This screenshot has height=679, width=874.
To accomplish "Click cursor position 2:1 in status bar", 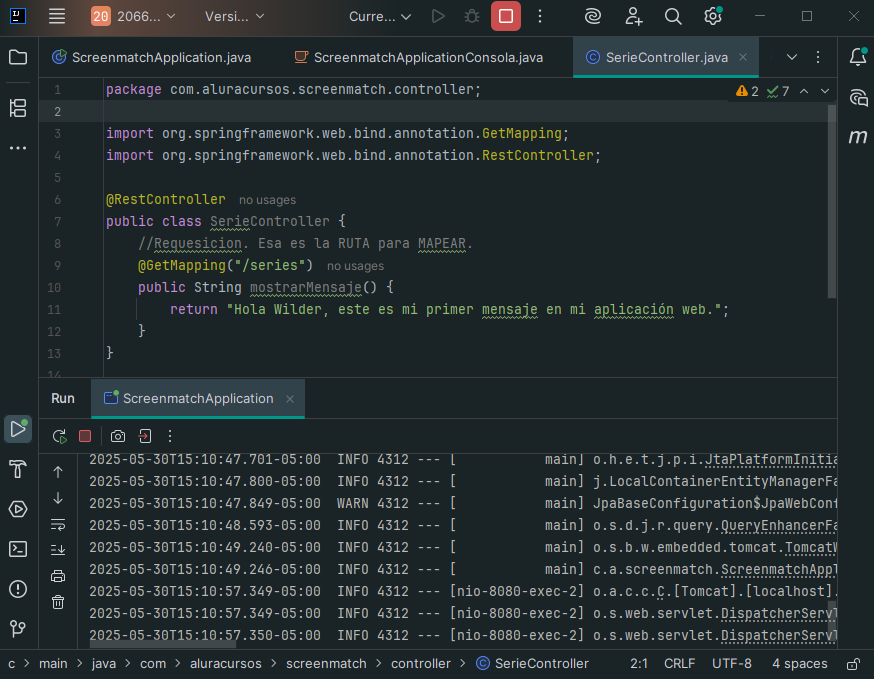I will (639, 663).
